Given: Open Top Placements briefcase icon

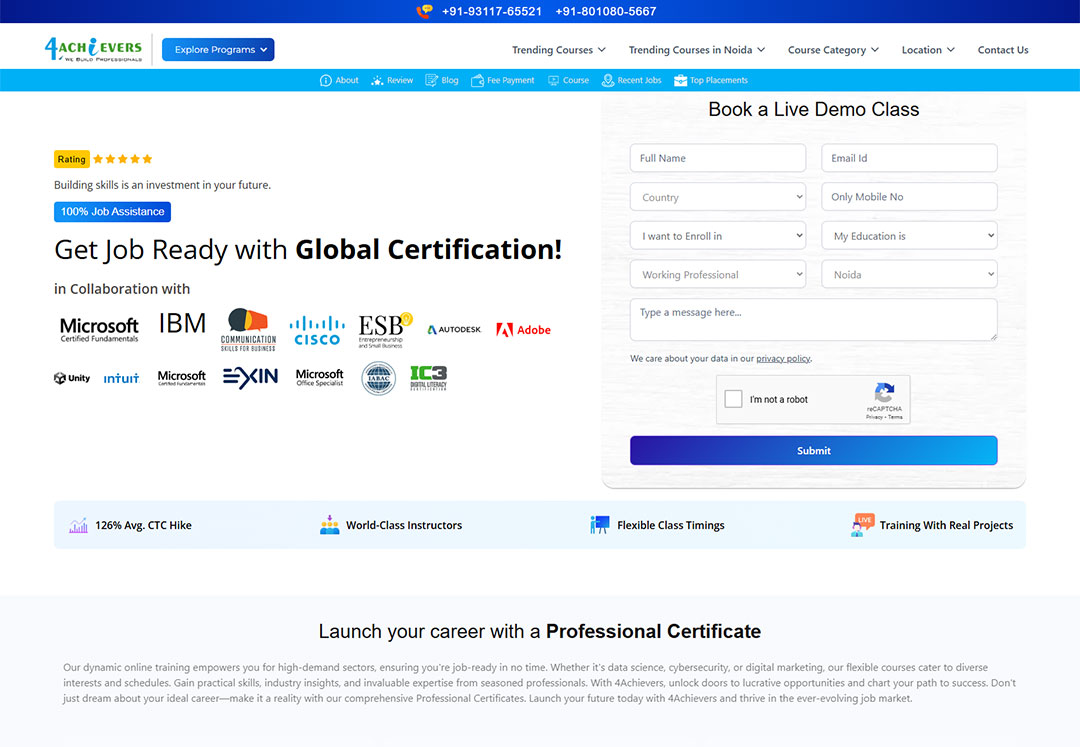Looking at the screenshot, I should tap(681, 80).
